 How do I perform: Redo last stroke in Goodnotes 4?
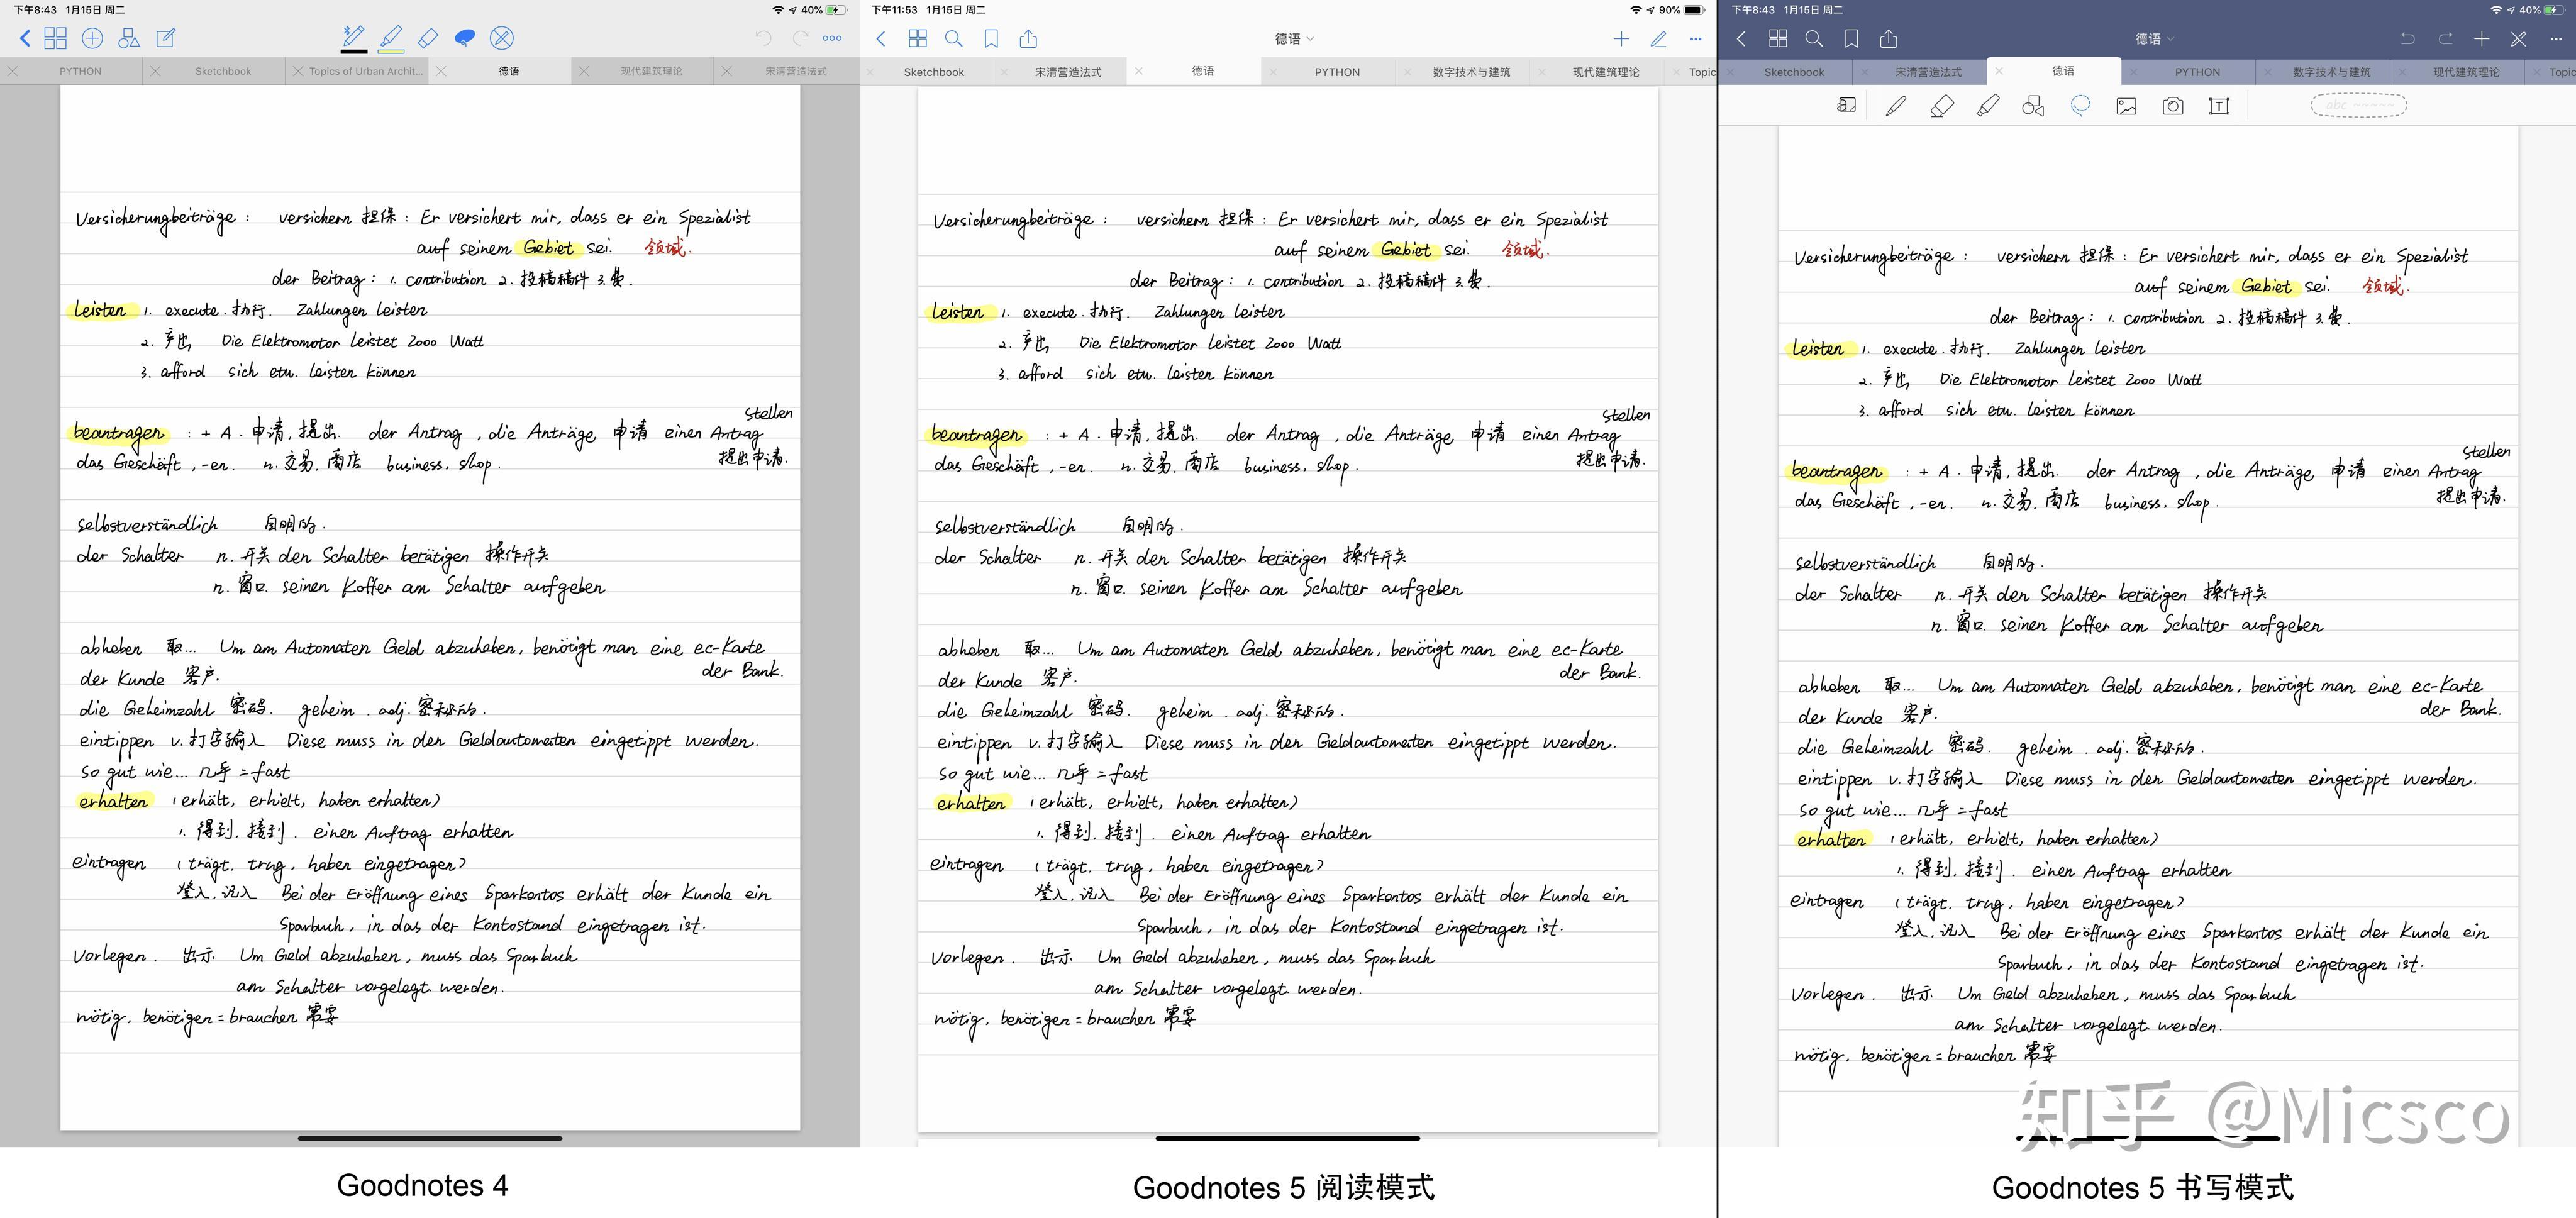(800, 38)
